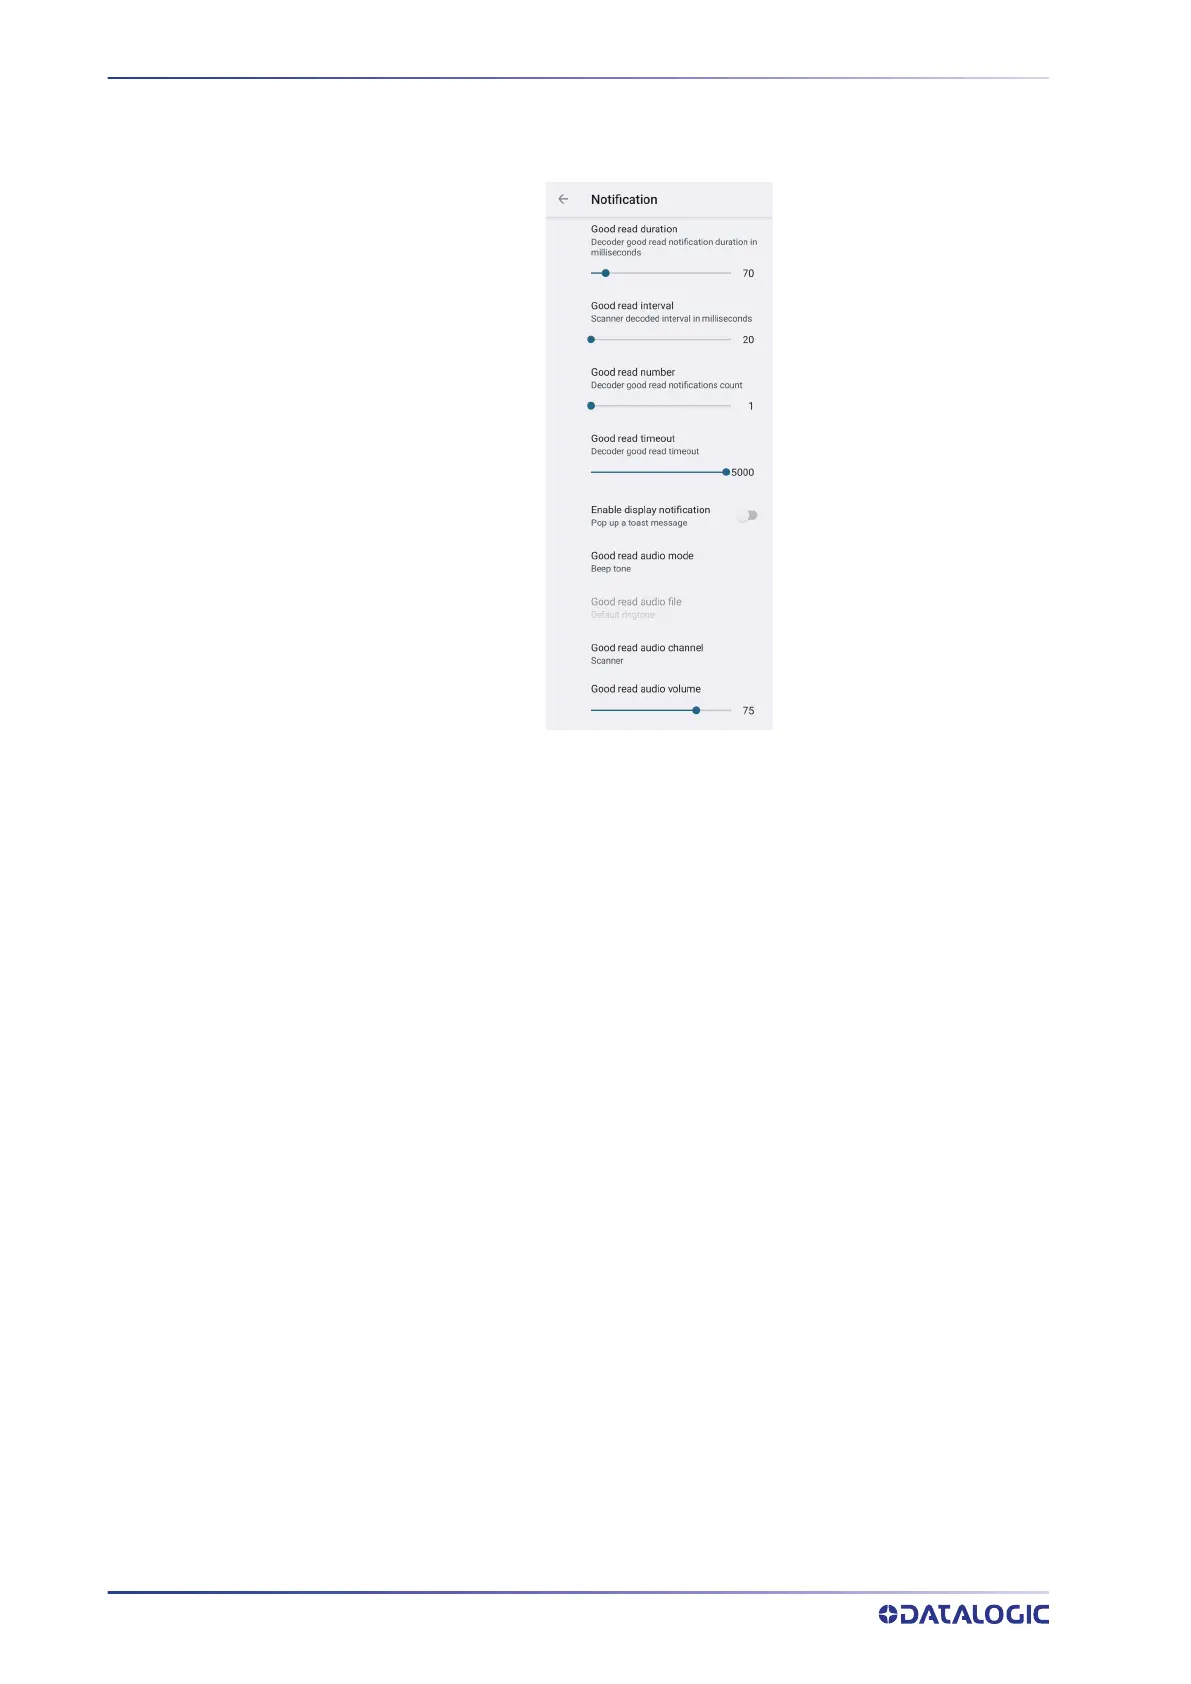This screenshot has width=1191, height=1684.
Task: Click the Notification page title
Action: click(624, 199)
